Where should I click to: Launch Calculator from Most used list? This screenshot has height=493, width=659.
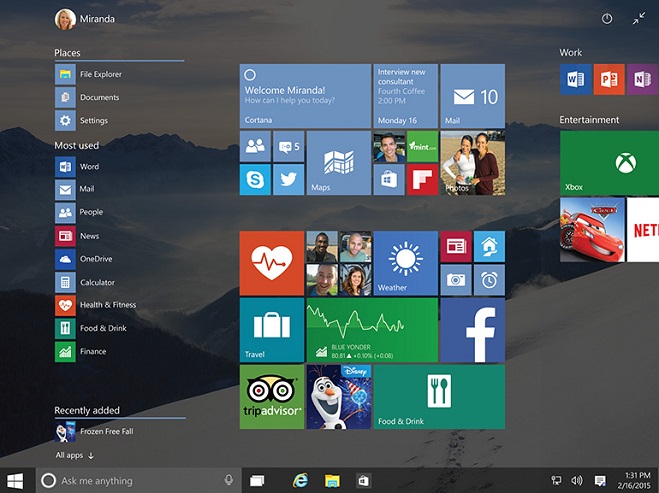pos(85,282)
